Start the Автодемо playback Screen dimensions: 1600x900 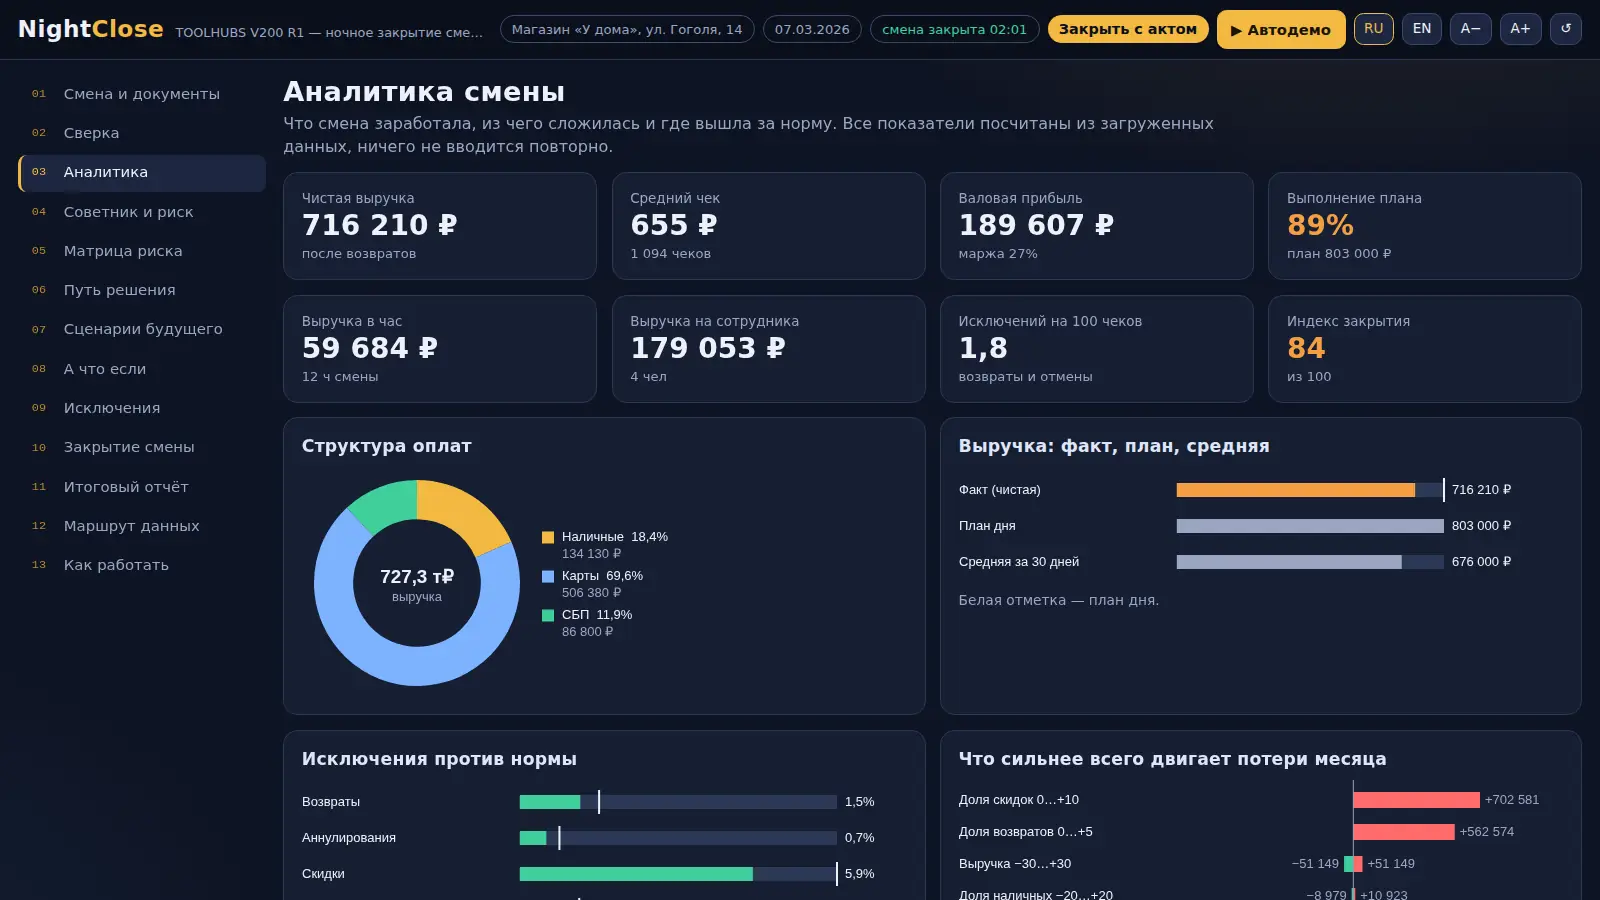(1281, 30)
